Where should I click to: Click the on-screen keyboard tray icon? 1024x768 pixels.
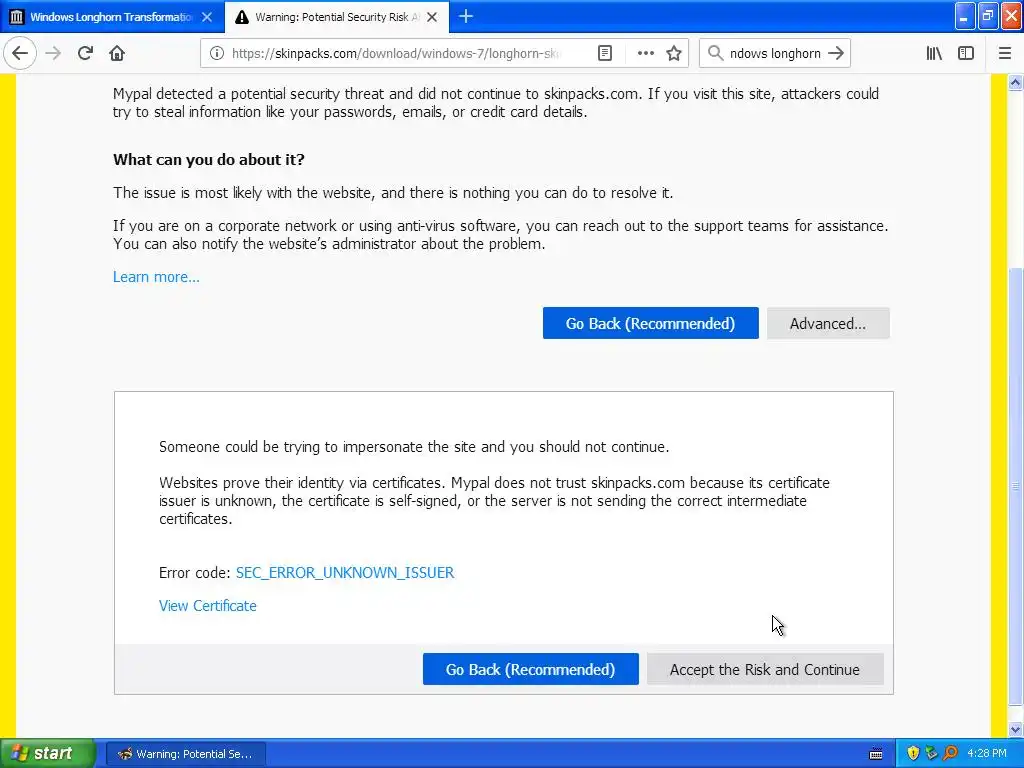pos(876,754)
